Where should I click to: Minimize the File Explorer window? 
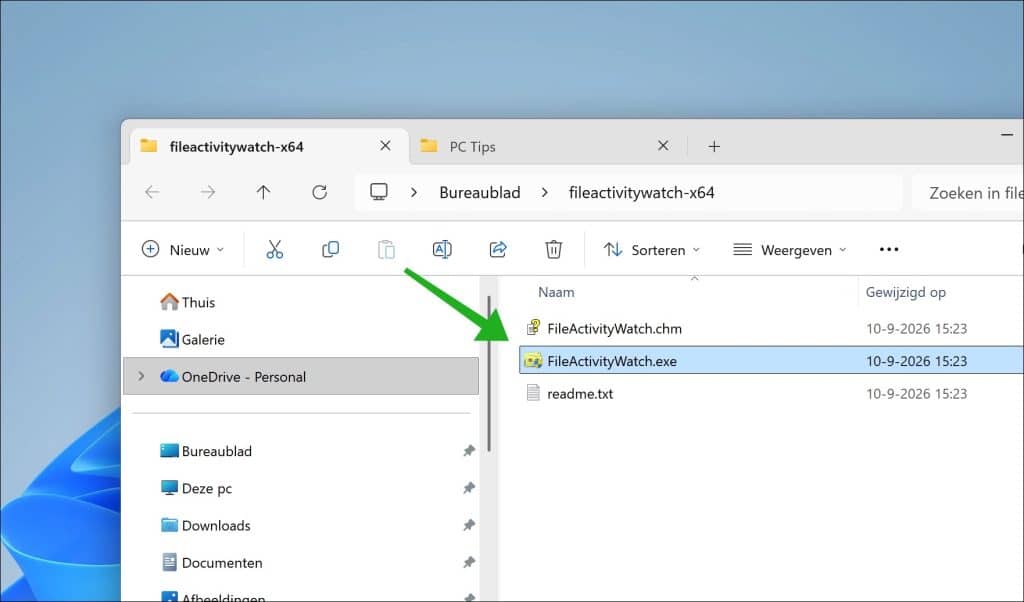[x=1006, y=135]
